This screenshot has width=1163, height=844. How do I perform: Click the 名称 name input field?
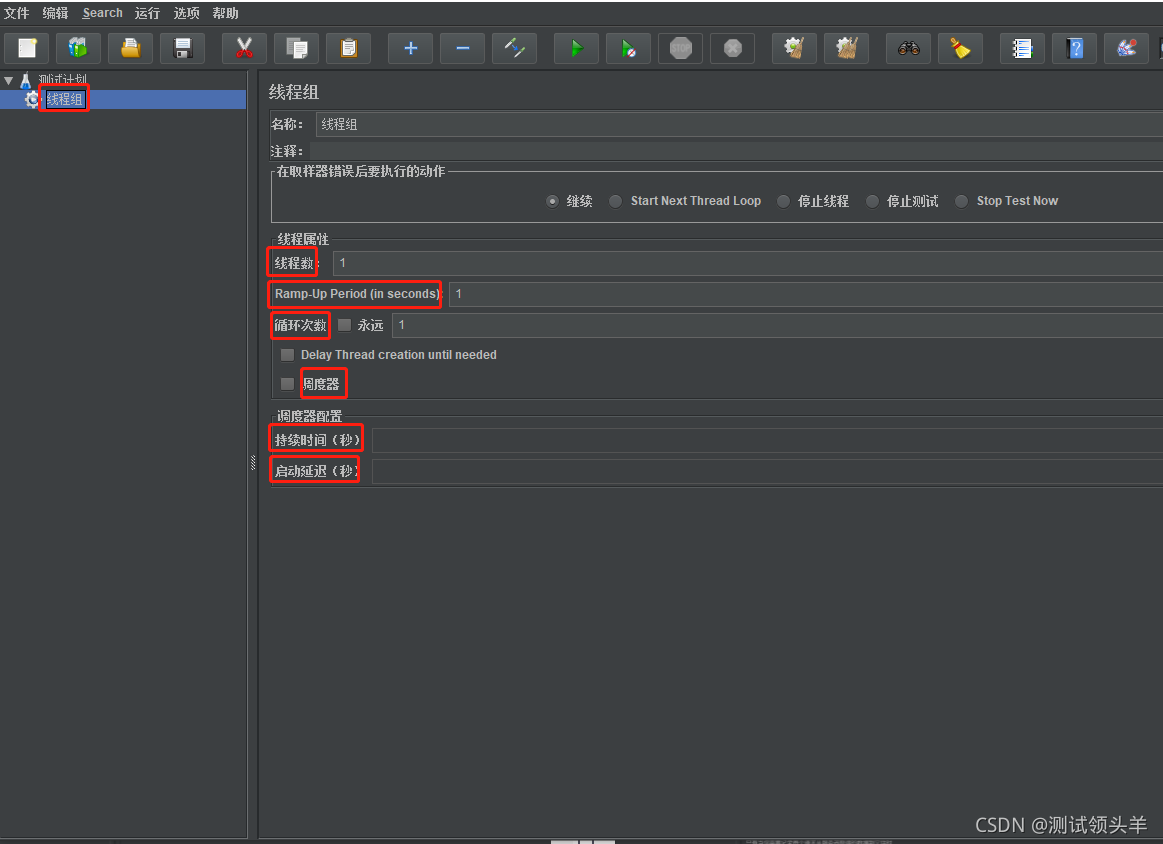[739, 124]
